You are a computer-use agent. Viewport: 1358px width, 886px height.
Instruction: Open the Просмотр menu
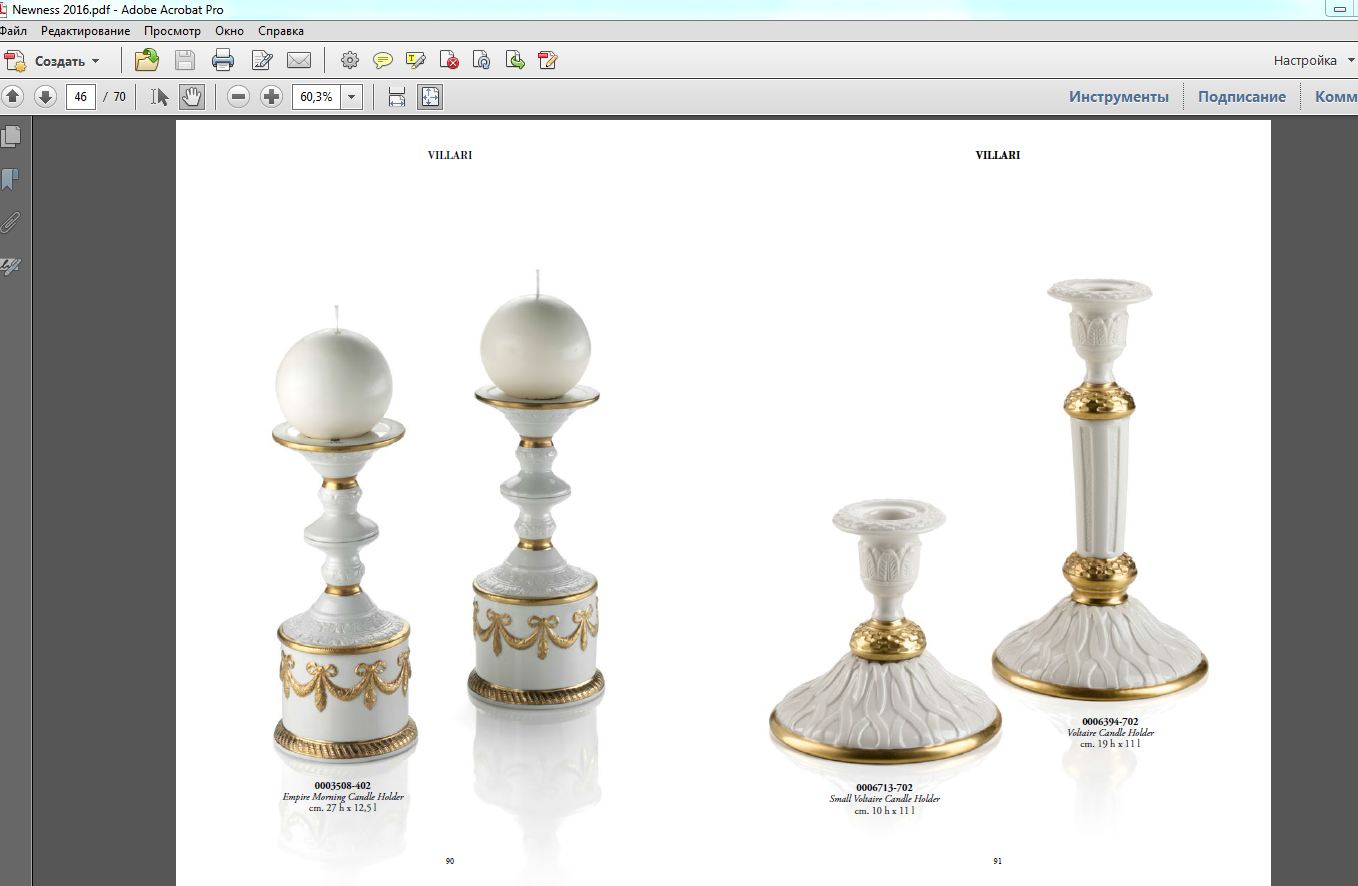coord(172,31)
